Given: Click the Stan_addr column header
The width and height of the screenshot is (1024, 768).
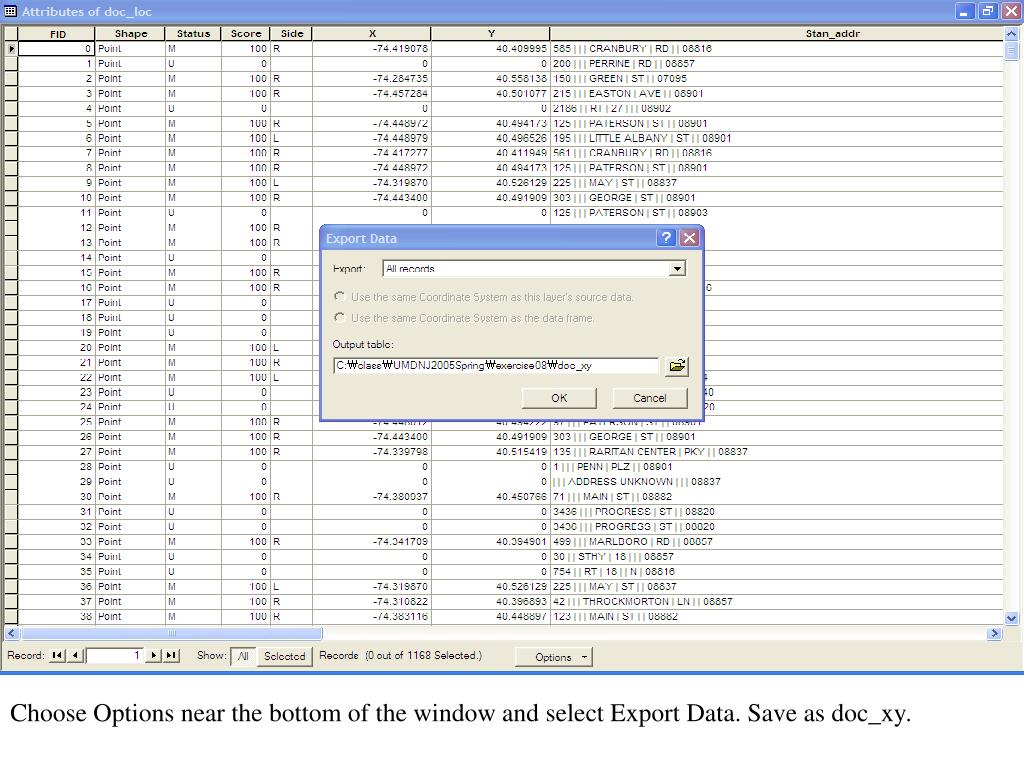Looking at the screenshot, I should coord(777,33).
